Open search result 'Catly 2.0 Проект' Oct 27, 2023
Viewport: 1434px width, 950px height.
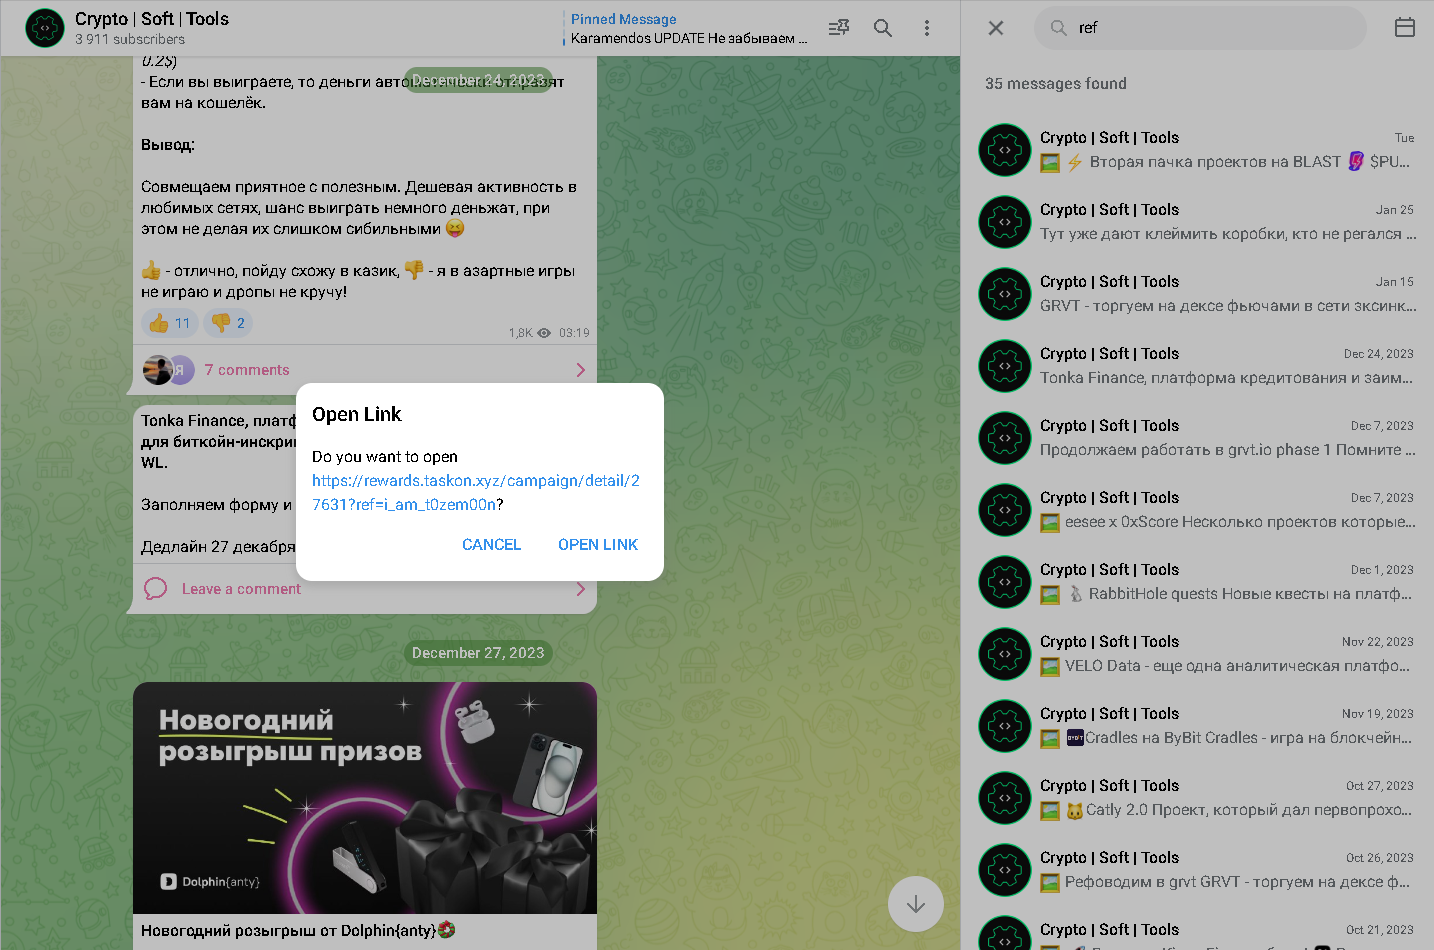pyautogui.click(x=1197, y=798)
